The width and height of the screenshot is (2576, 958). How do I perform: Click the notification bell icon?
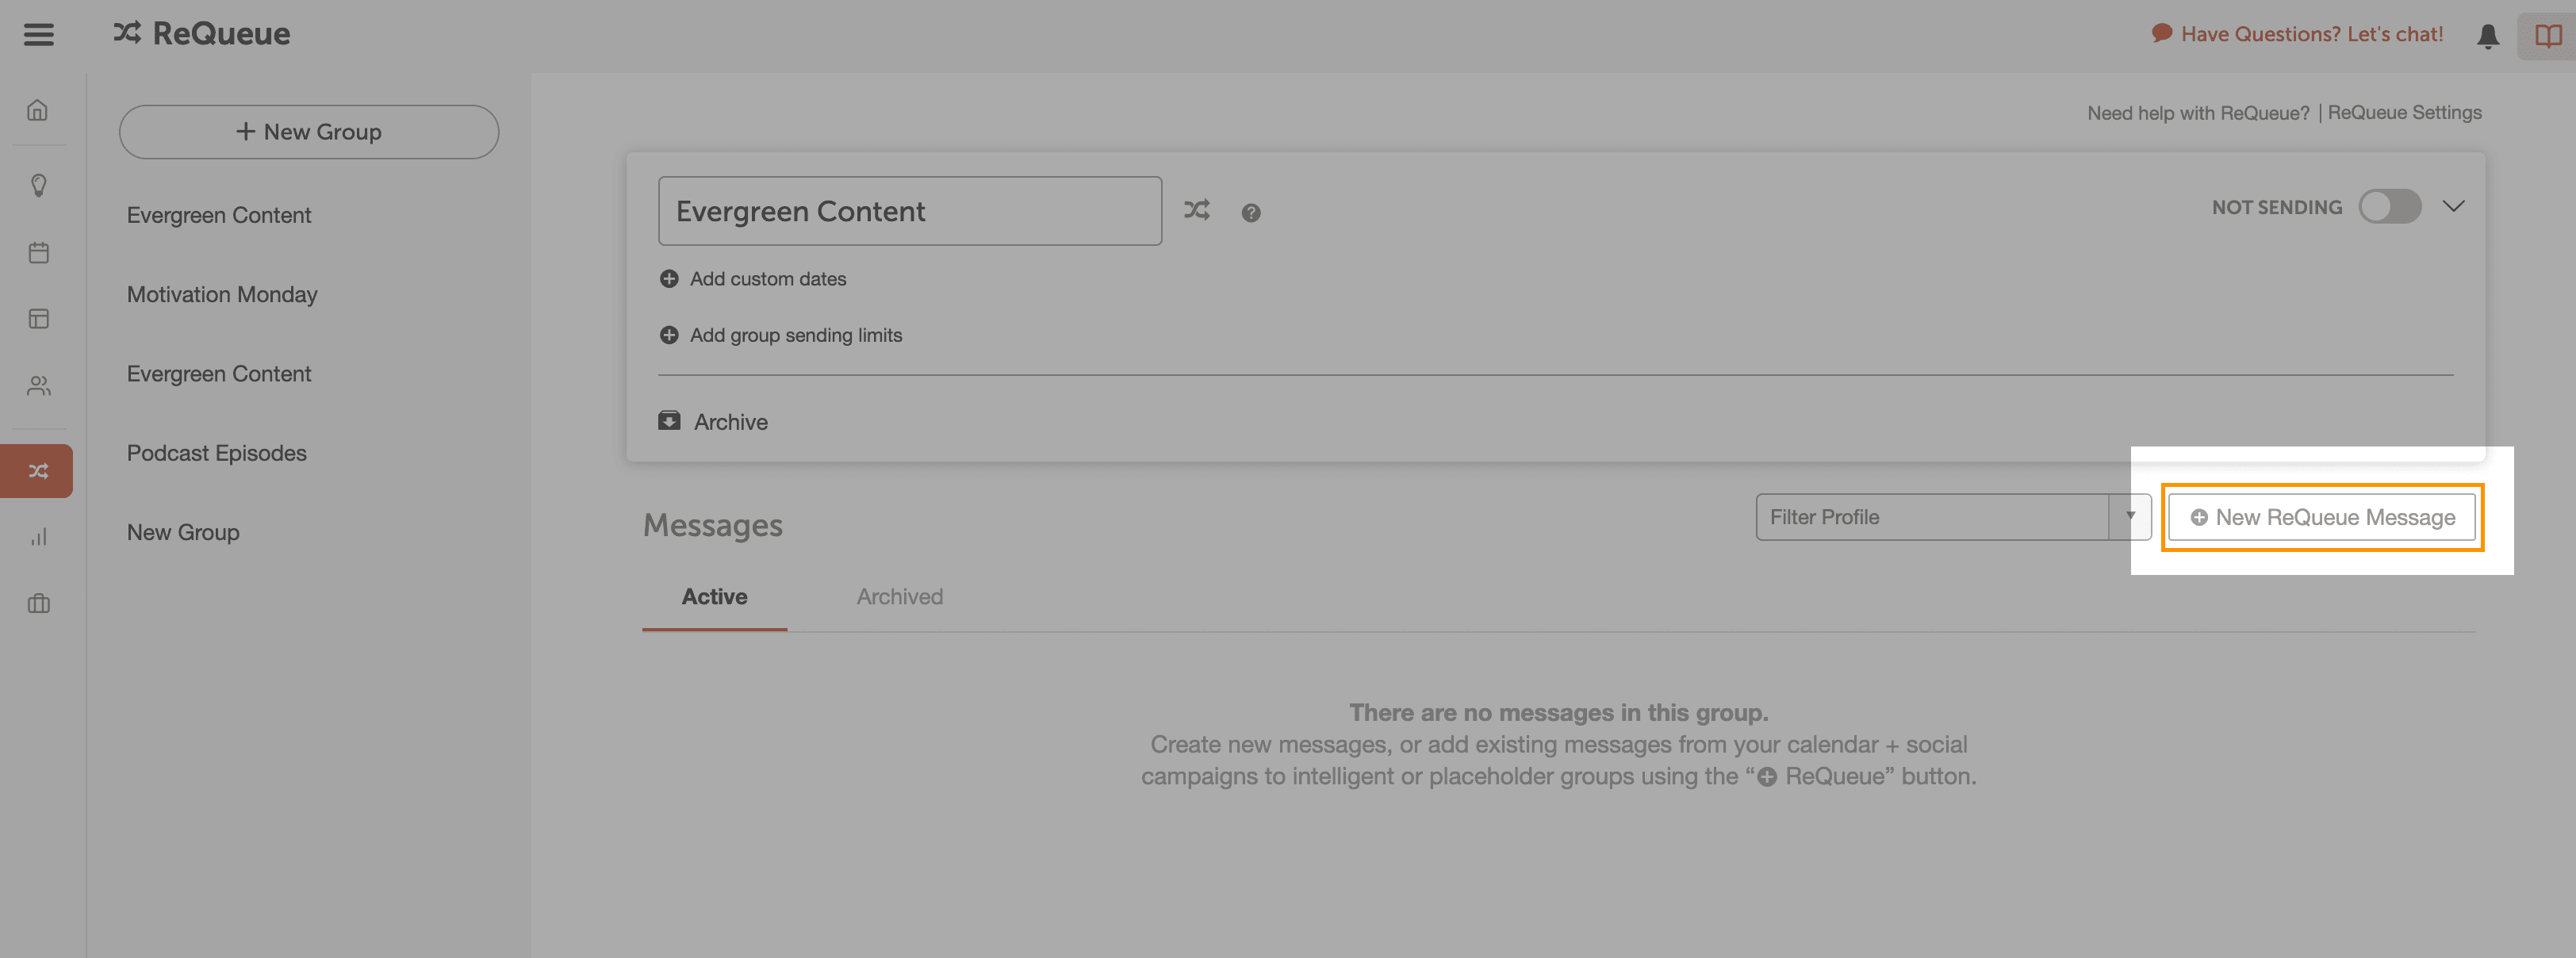coord(2487,36)
